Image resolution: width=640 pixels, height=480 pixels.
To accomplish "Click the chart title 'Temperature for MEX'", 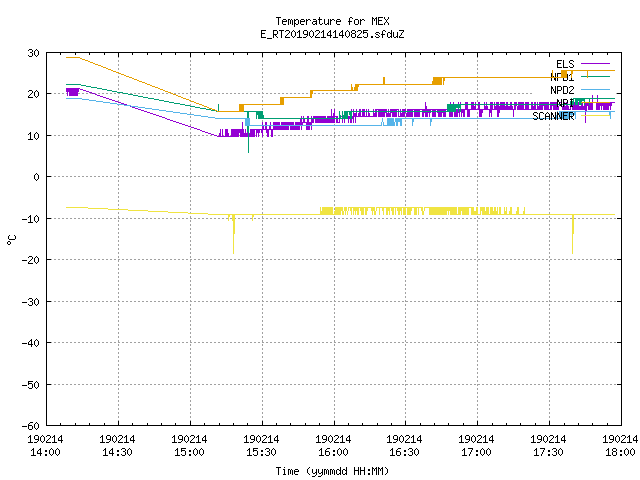I will pos(332,21).
